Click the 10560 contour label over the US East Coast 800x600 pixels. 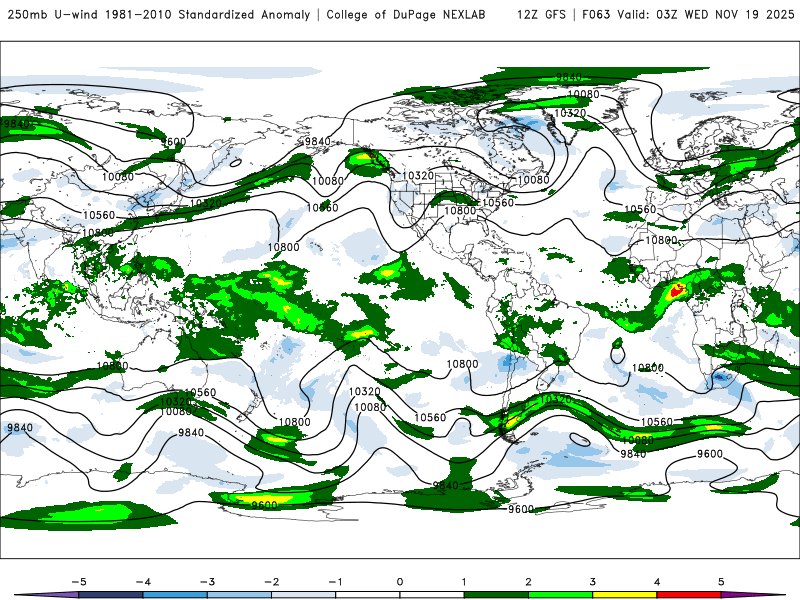pos(497,203)
